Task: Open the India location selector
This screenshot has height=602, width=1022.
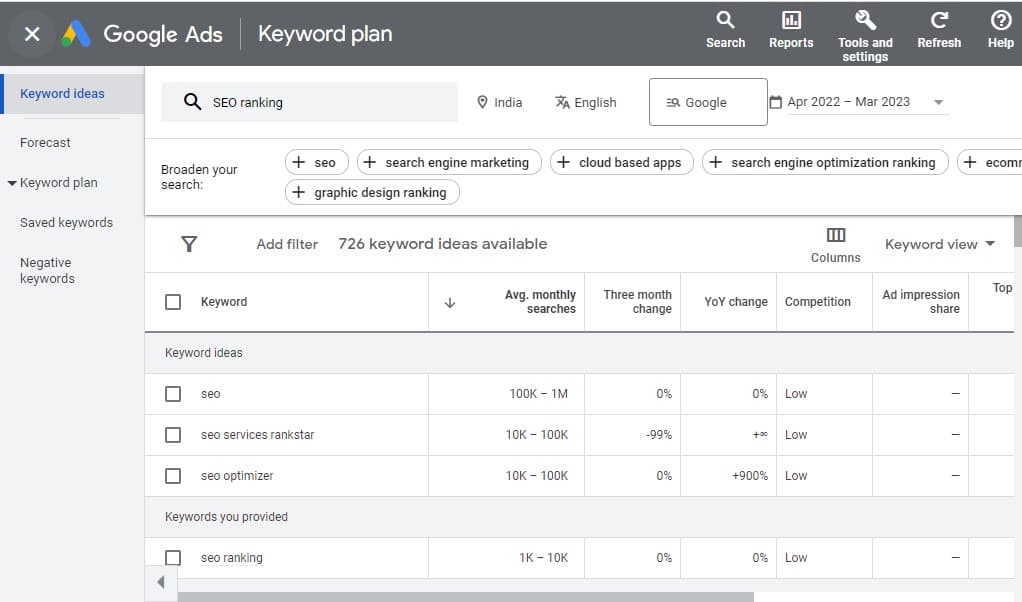Action: (x=501, y=102)
